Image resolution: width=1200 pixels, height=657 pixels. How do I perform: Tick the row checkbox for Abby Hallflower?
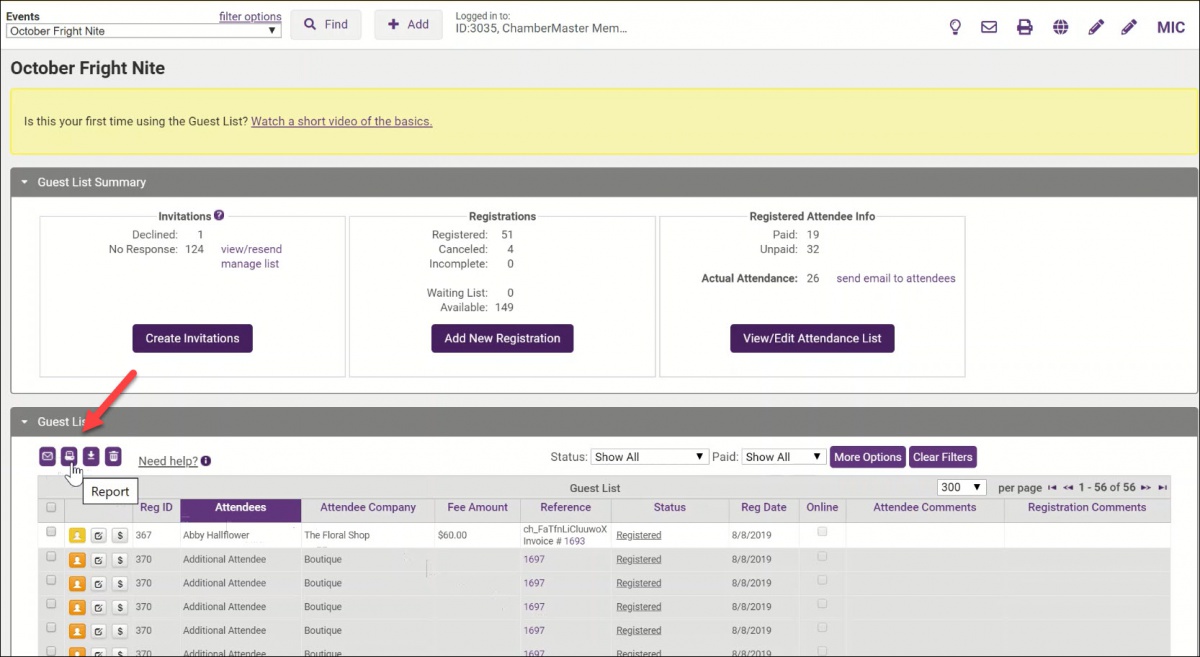tap(51, 532)
